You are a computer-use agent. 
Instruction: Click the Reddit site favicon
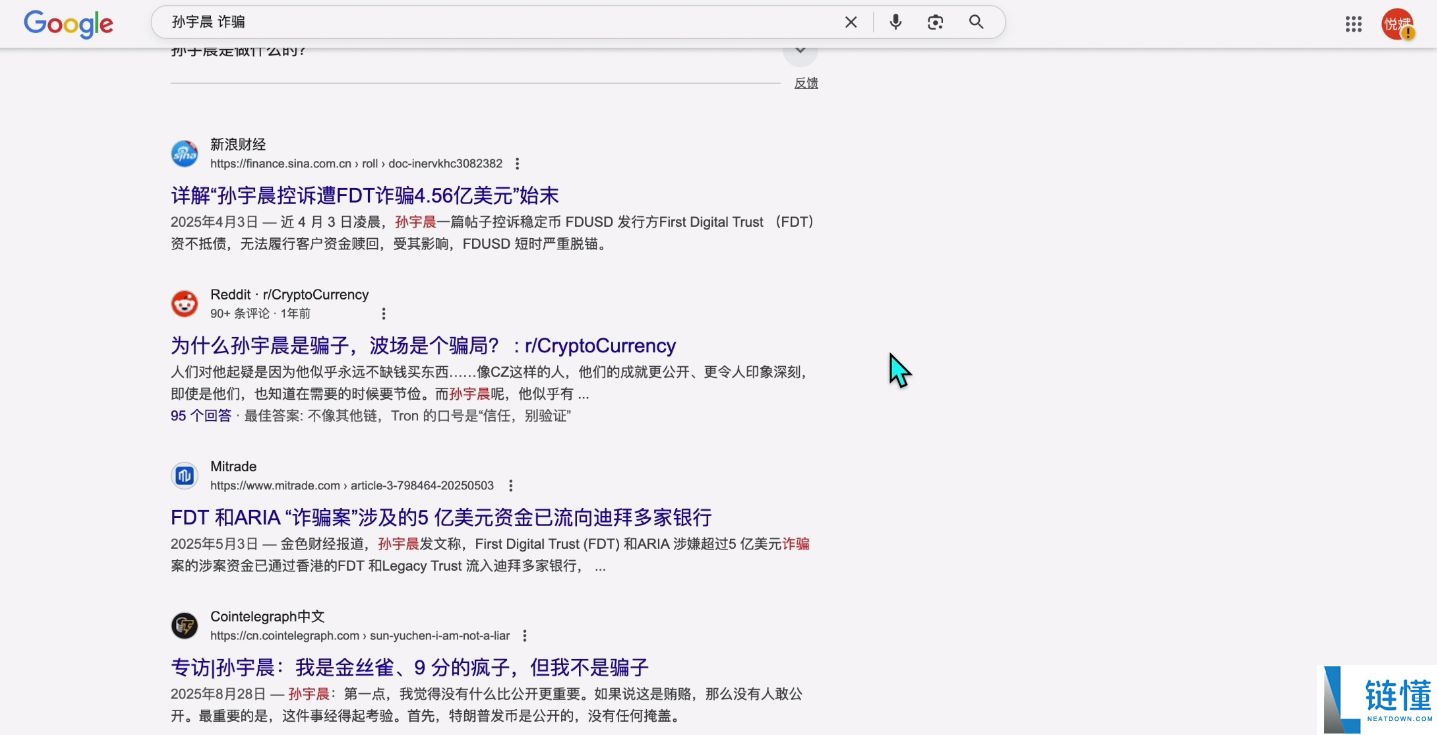coord(184,304)
